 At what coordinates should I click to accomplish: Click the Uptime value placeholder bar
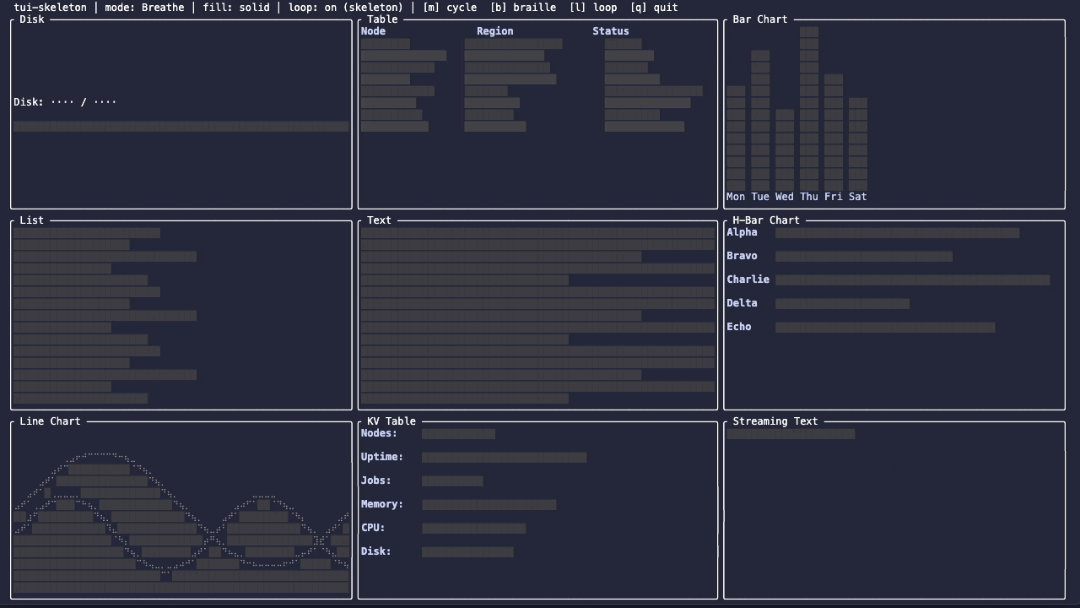point(504,458)
